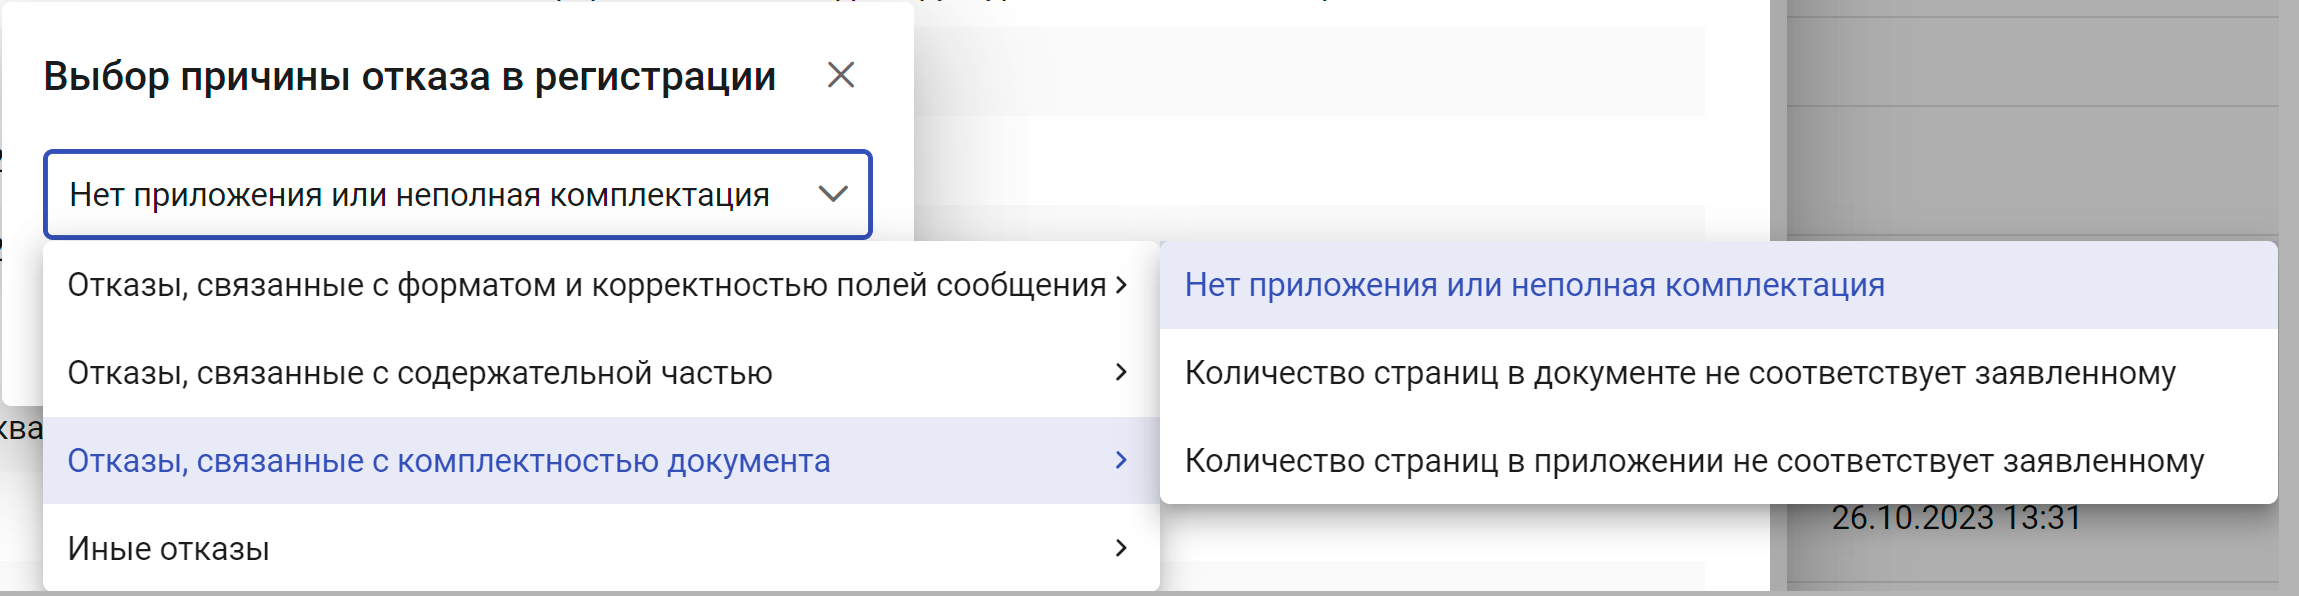Click the empty dialog area below the title
Viewport: 2299px width, 596px height.
click(458, 125)
